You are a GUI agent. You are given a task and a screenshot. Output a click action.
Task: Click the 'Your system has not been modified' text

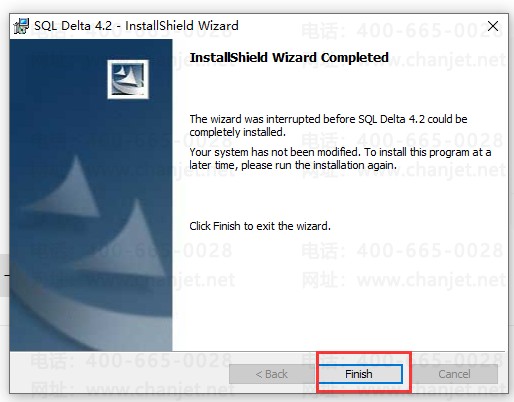[340, 159]
